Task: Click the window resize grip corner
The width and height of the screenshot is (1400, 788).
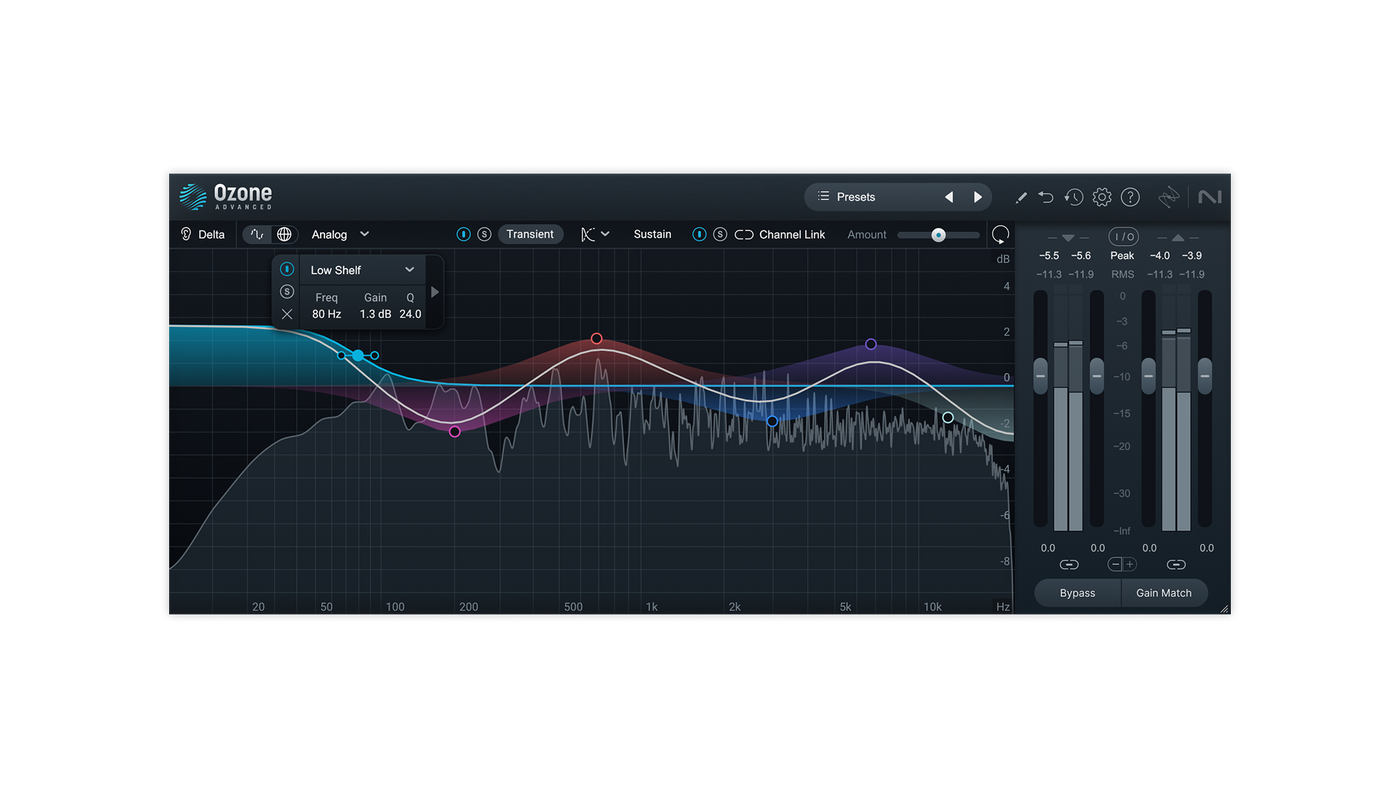Action: (1224, 608)
